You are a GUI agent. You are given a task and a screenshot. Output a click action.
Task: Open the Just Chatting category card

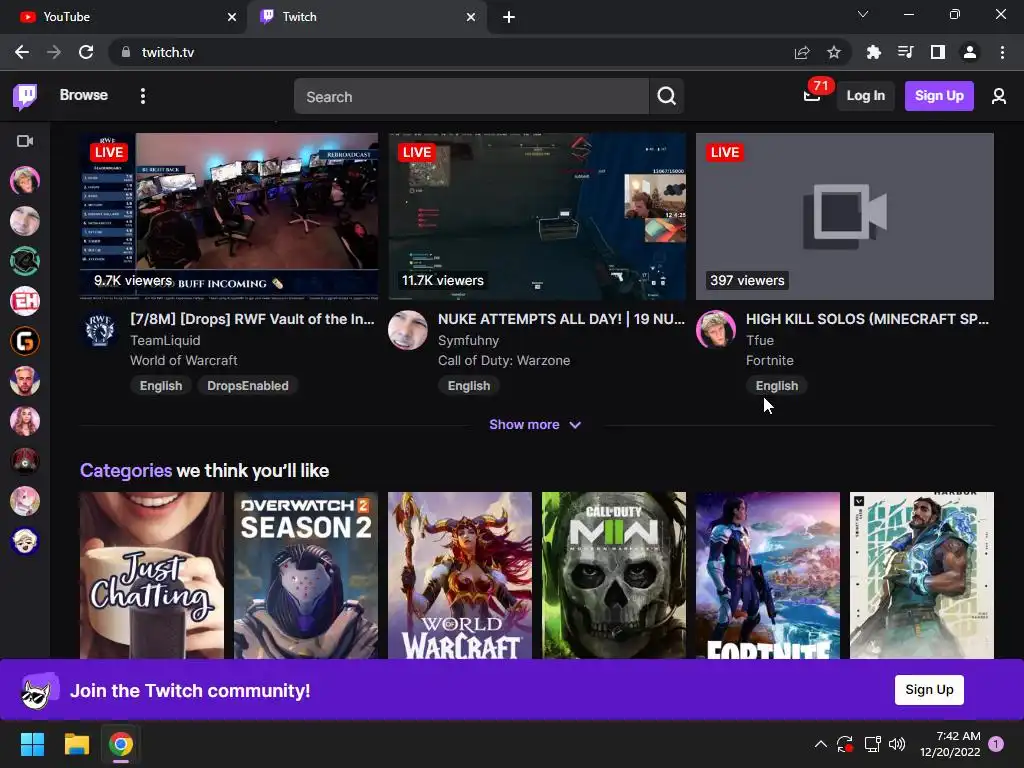pyautogui.click(x=152, y=575)
